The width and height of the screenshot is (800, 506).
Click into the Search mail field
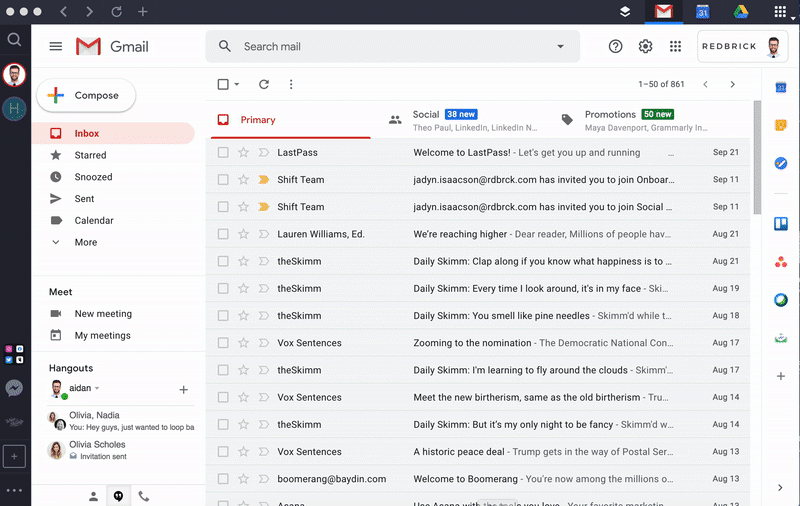click(x=390, y=47)
